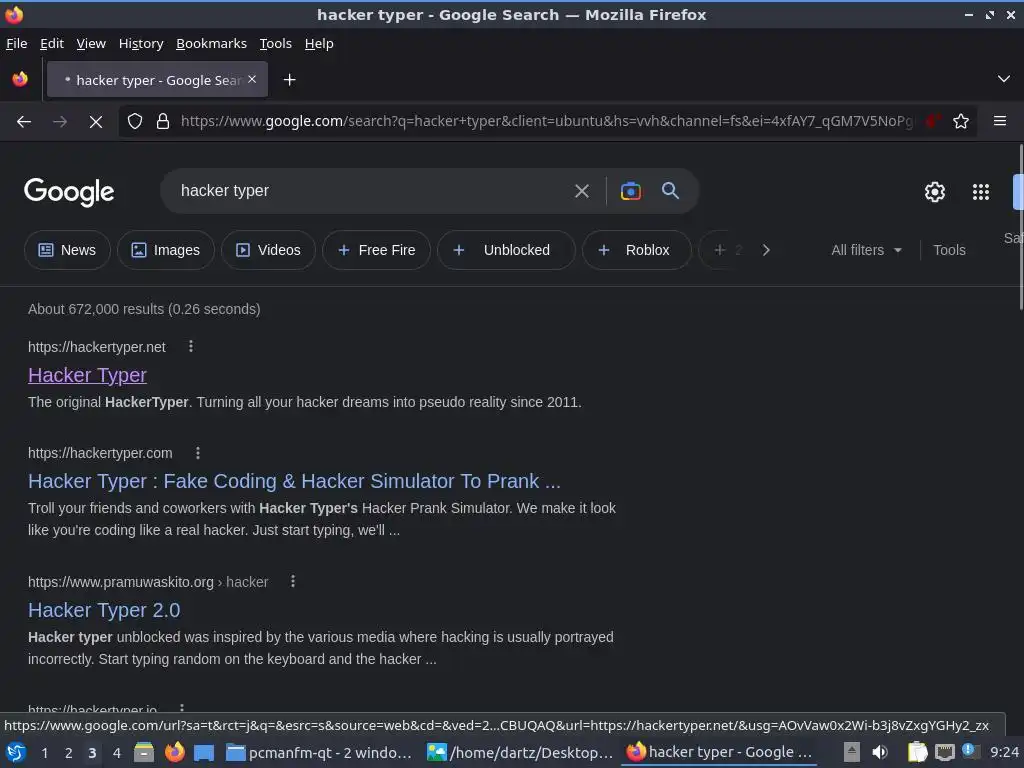
Task: Open the Edit menu
Action: click(52, 43)
